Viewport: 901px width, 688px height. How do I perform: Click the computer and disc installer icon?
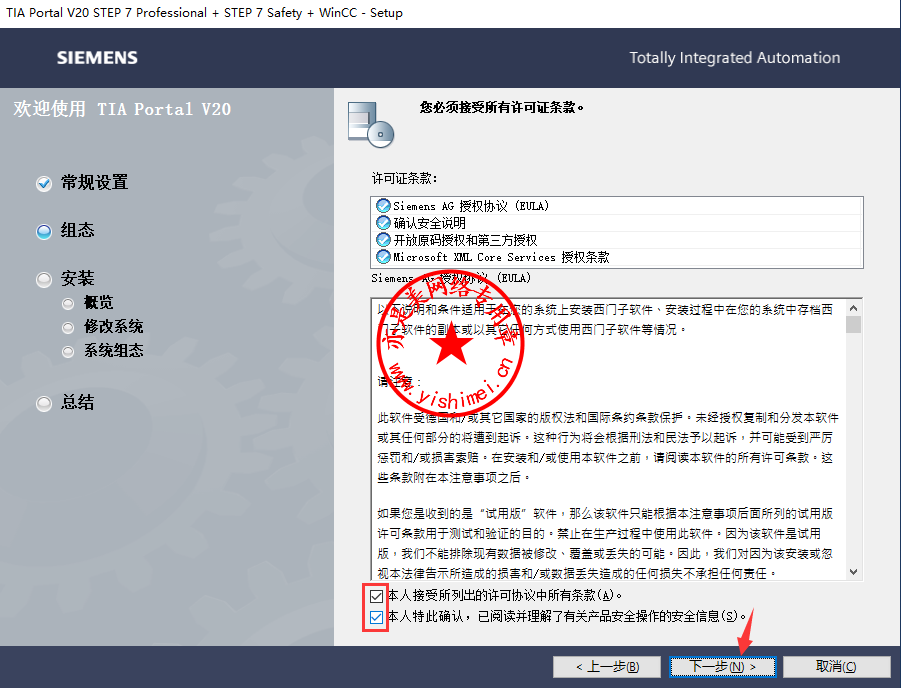point(371,124)
